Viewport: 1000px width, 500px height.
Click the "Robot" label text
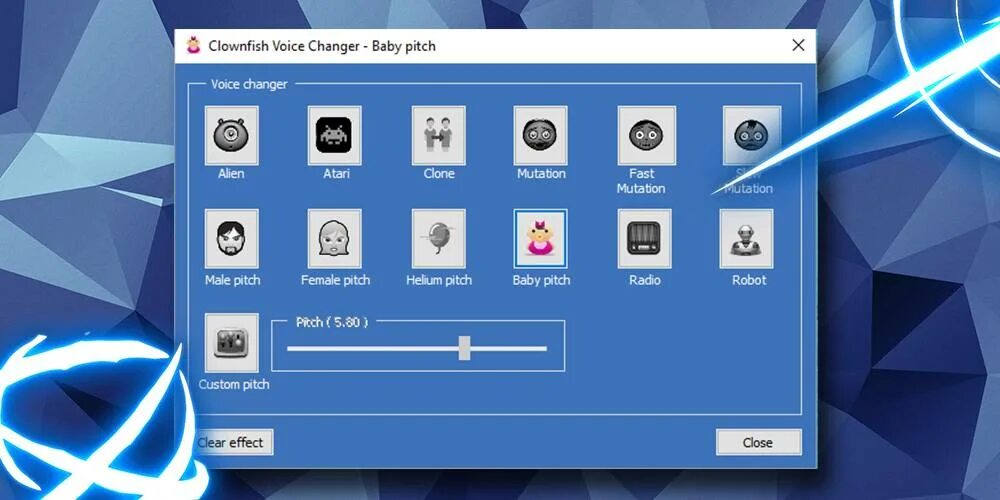click(749, 280)
